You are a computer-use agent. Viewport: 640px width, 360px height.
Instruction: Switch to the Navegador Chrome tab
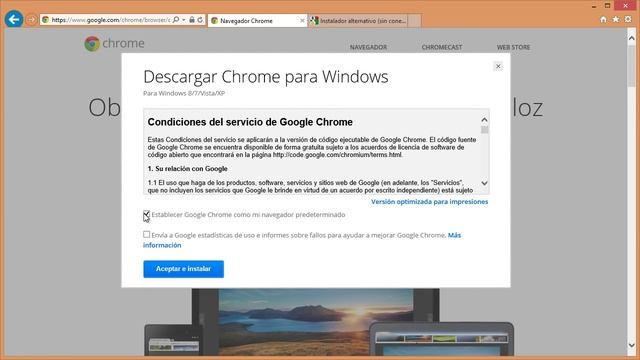(257, 20)
